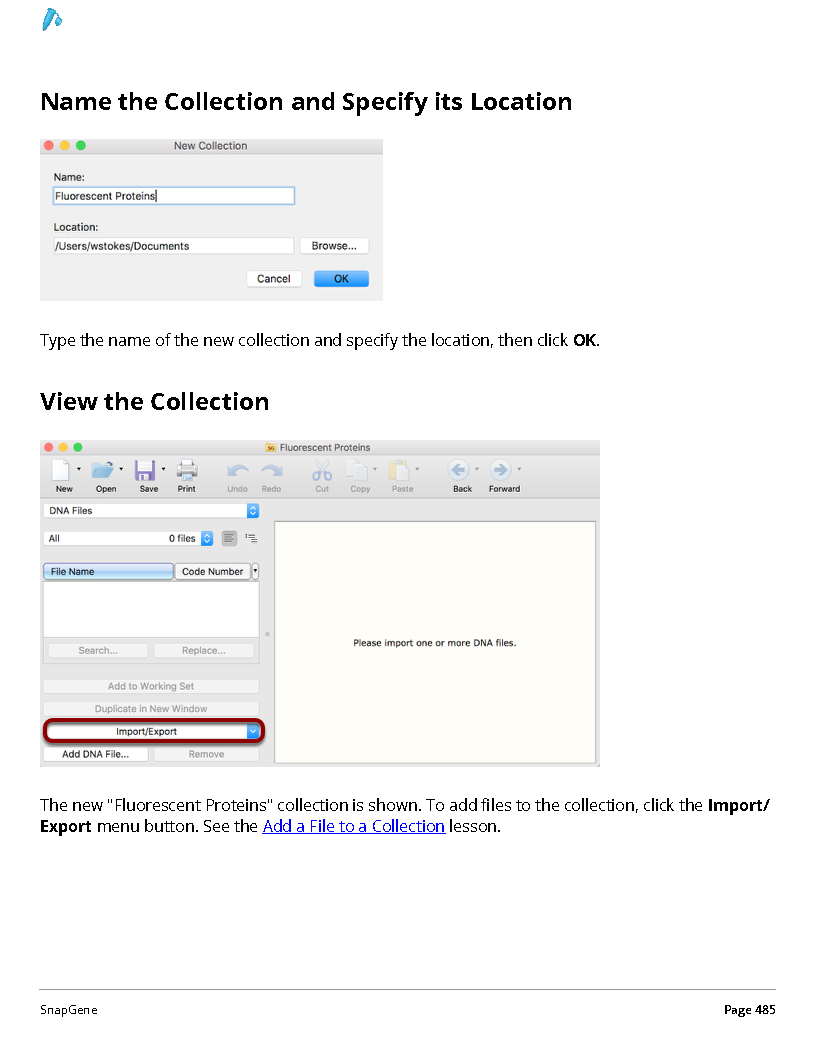The height and width of the screenshot is (1056, 816).
Task: Switch to the indented list view icon
Action: tap(251, 538)
